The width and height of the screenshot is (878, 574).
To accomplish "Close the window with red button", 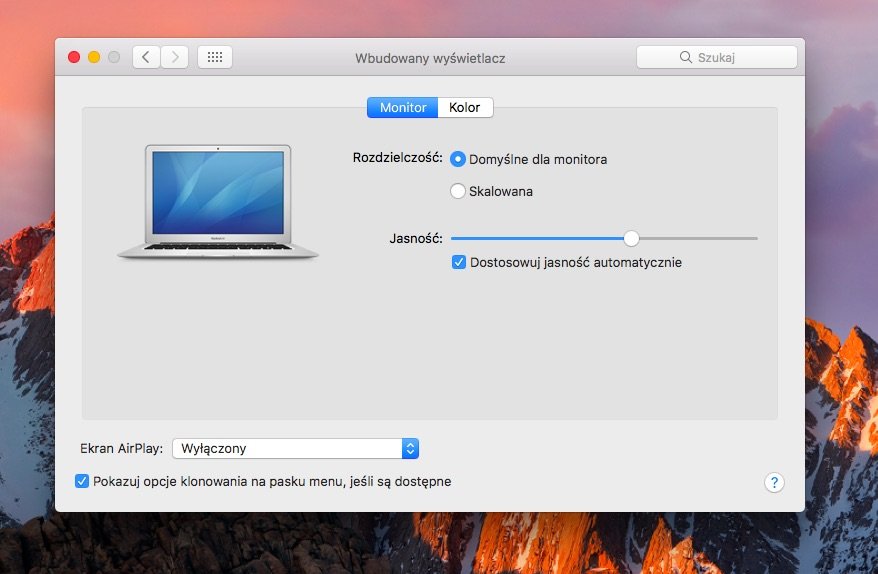I will click(x=74, y=57).
